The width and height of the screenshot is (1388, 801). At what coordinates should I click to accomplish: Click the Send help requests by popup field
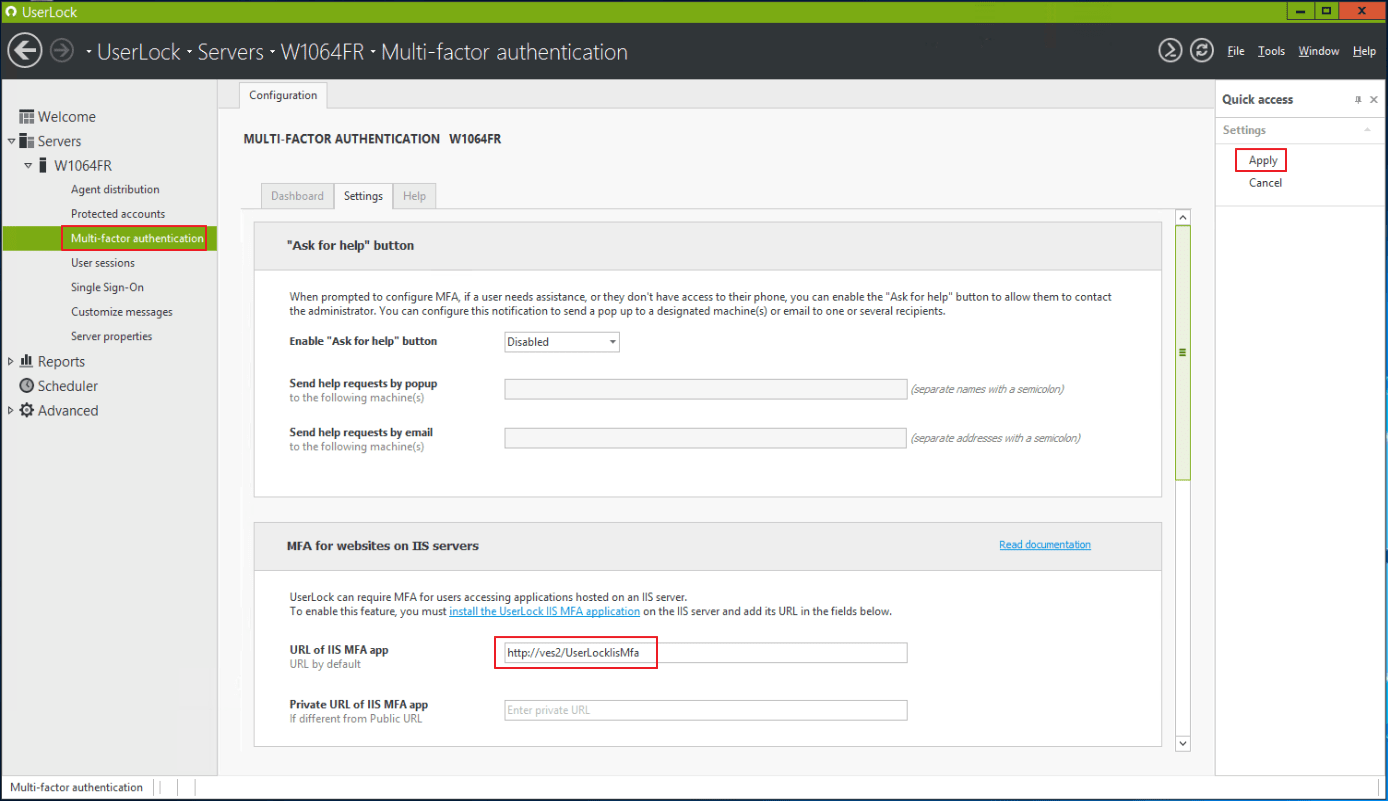[706, 389]
